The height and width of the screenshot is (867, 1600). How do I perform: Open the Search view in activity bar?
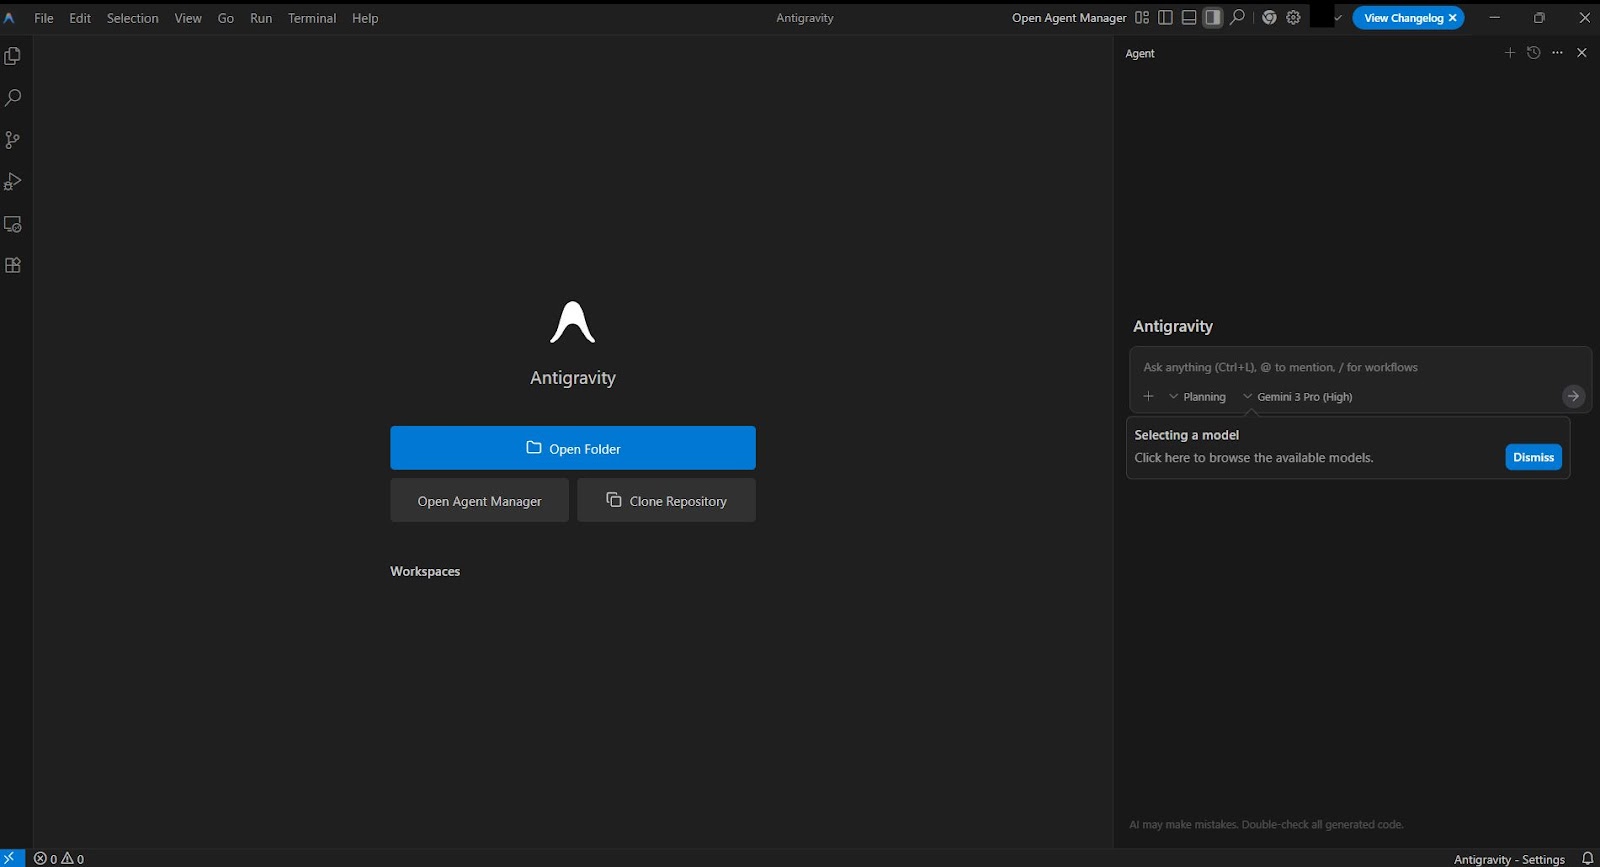click(x=13, y=98)
